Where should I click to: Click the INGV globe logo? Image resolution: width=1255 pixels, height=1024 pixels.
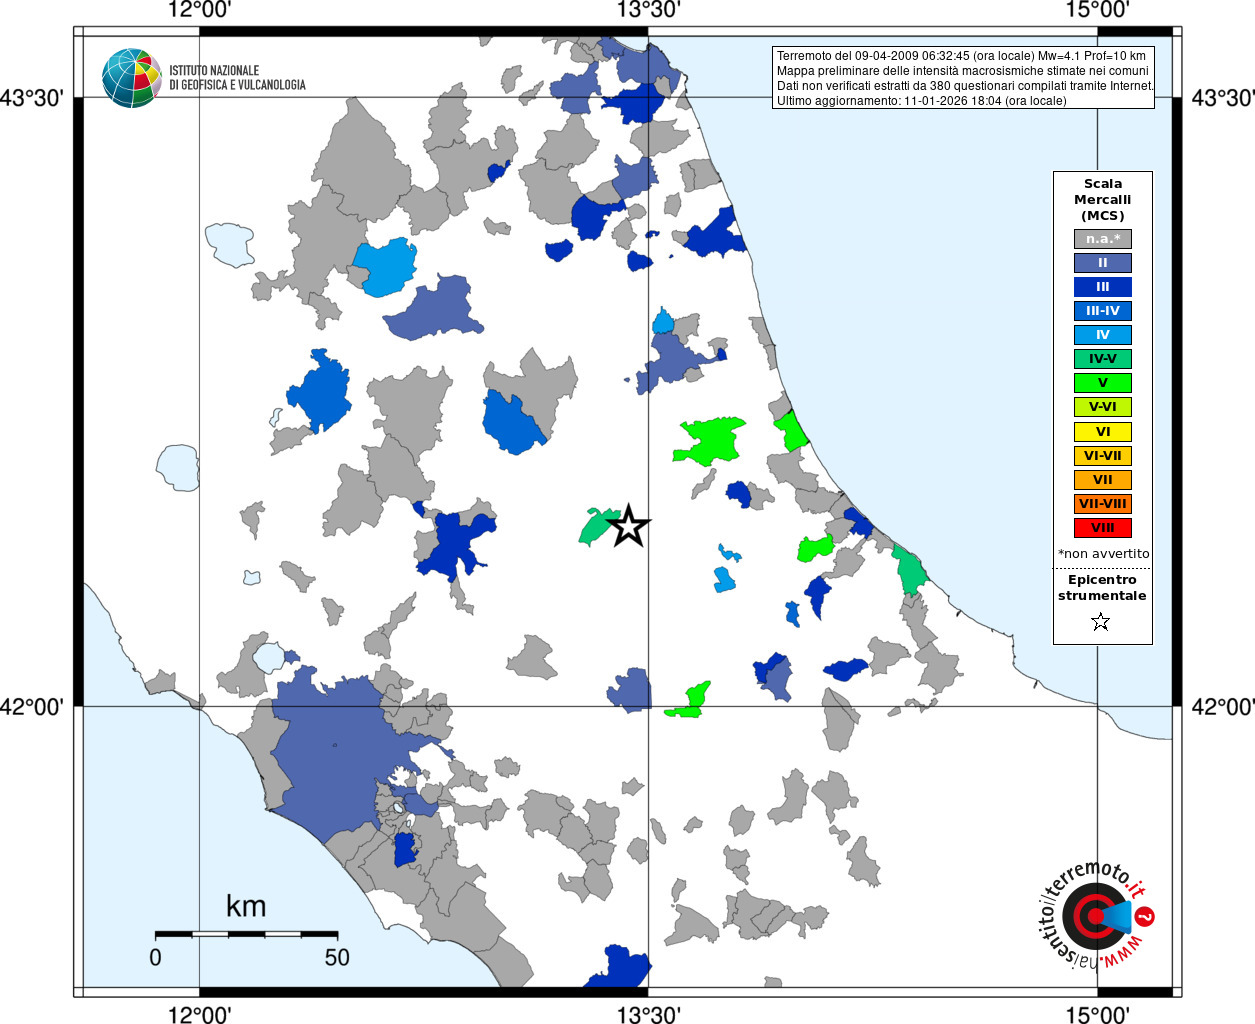[x=131, y=78]
